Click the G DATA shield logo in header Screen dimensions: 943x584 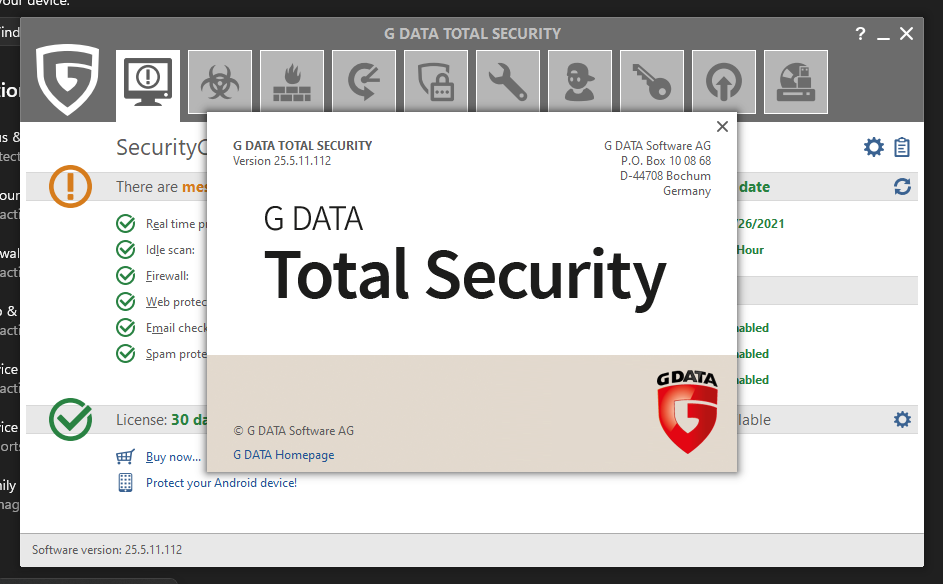point(67,79)
